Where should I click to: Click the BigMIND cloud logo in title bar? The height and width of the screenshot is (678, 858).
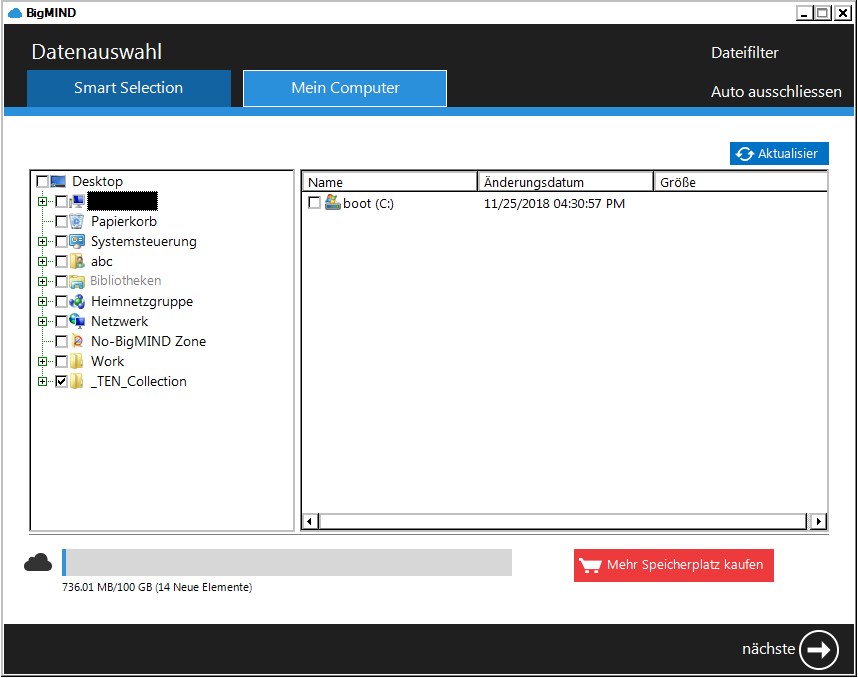point(15,13)
